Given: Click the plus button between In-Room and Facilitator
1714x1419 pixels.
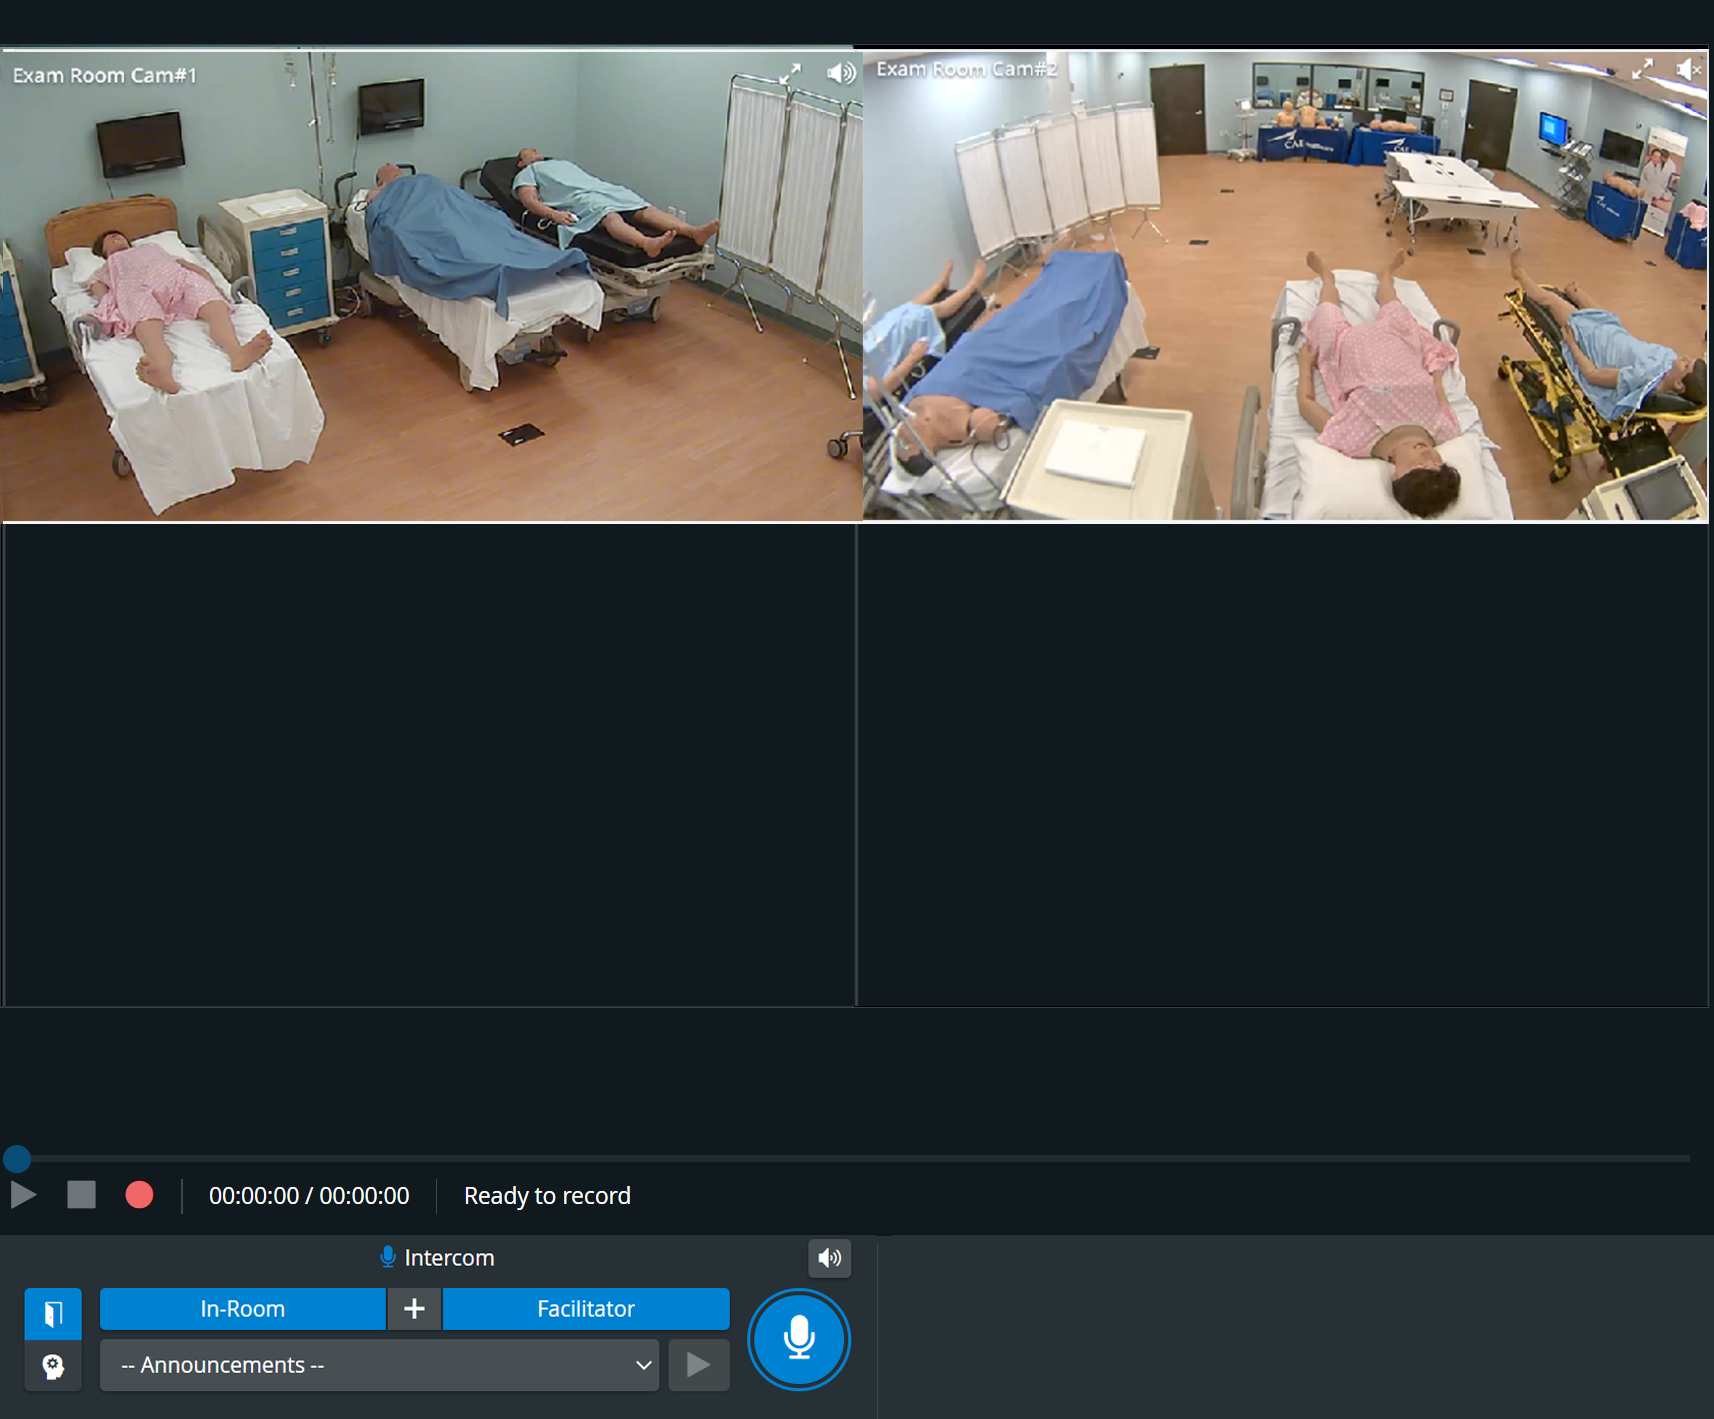Looking at the screenshot, I should click(414, 1309).
